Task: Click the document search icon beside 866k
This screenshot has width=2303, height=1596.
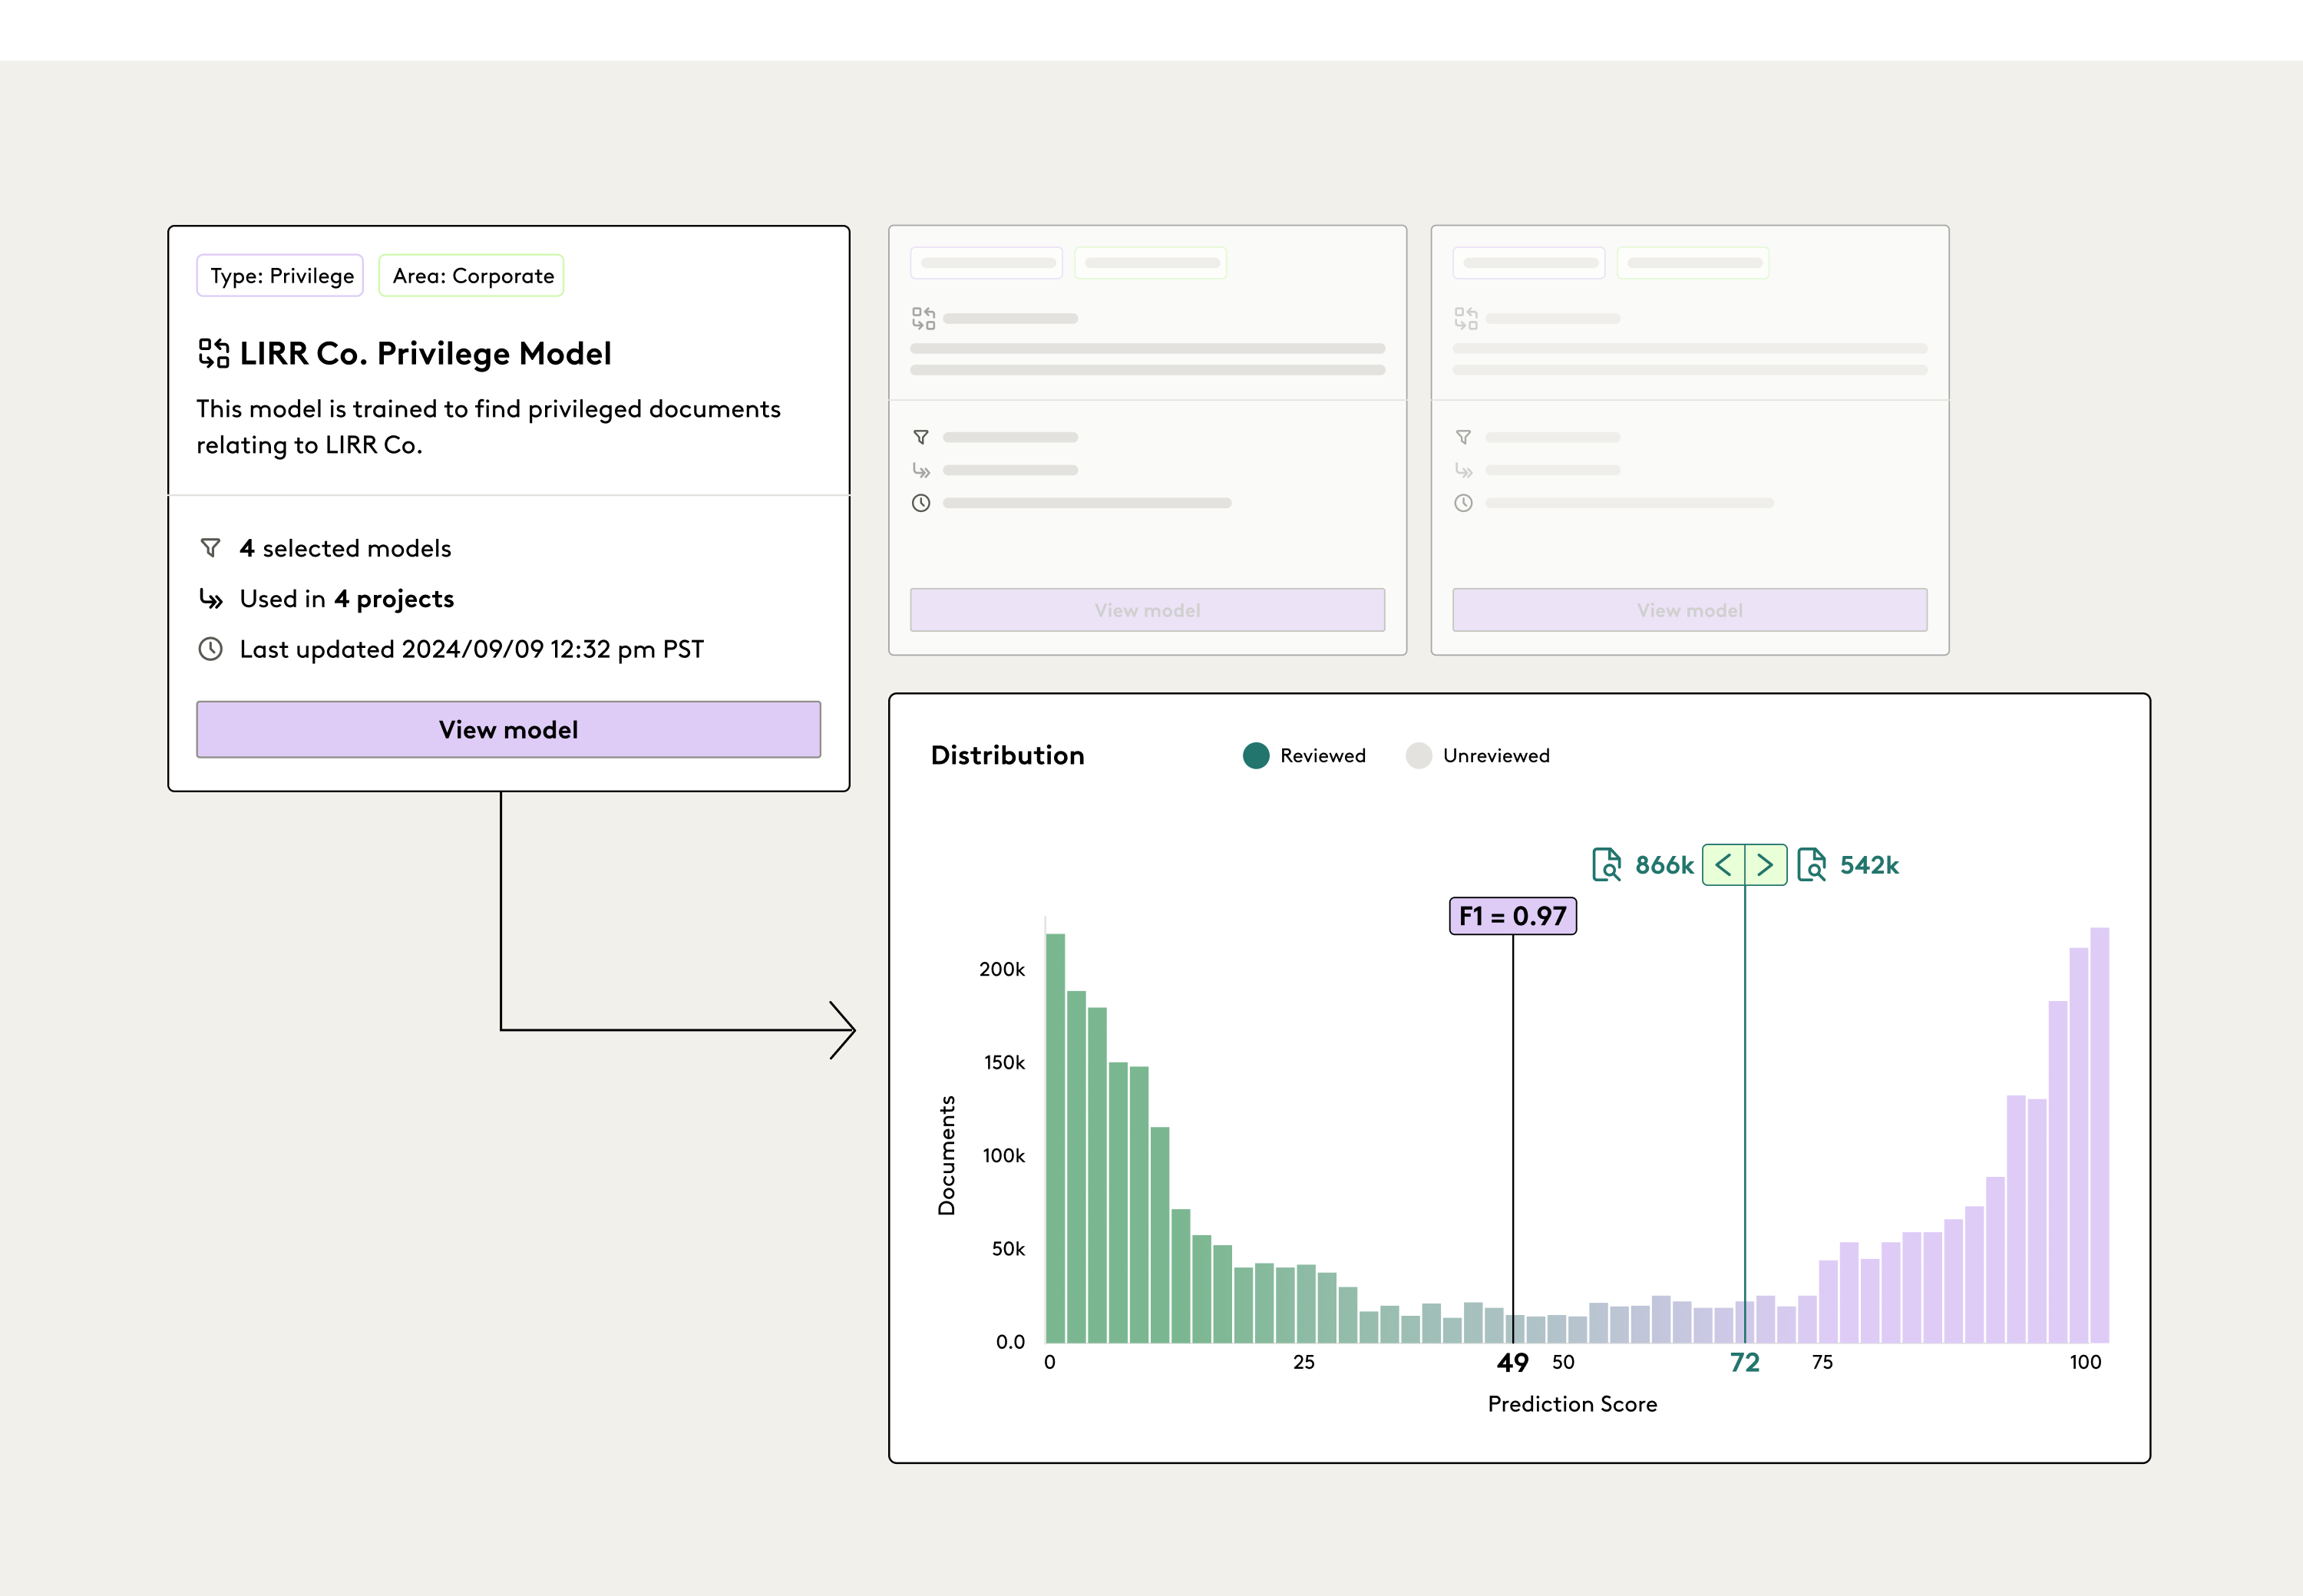Action: [x=1607, y=864]
